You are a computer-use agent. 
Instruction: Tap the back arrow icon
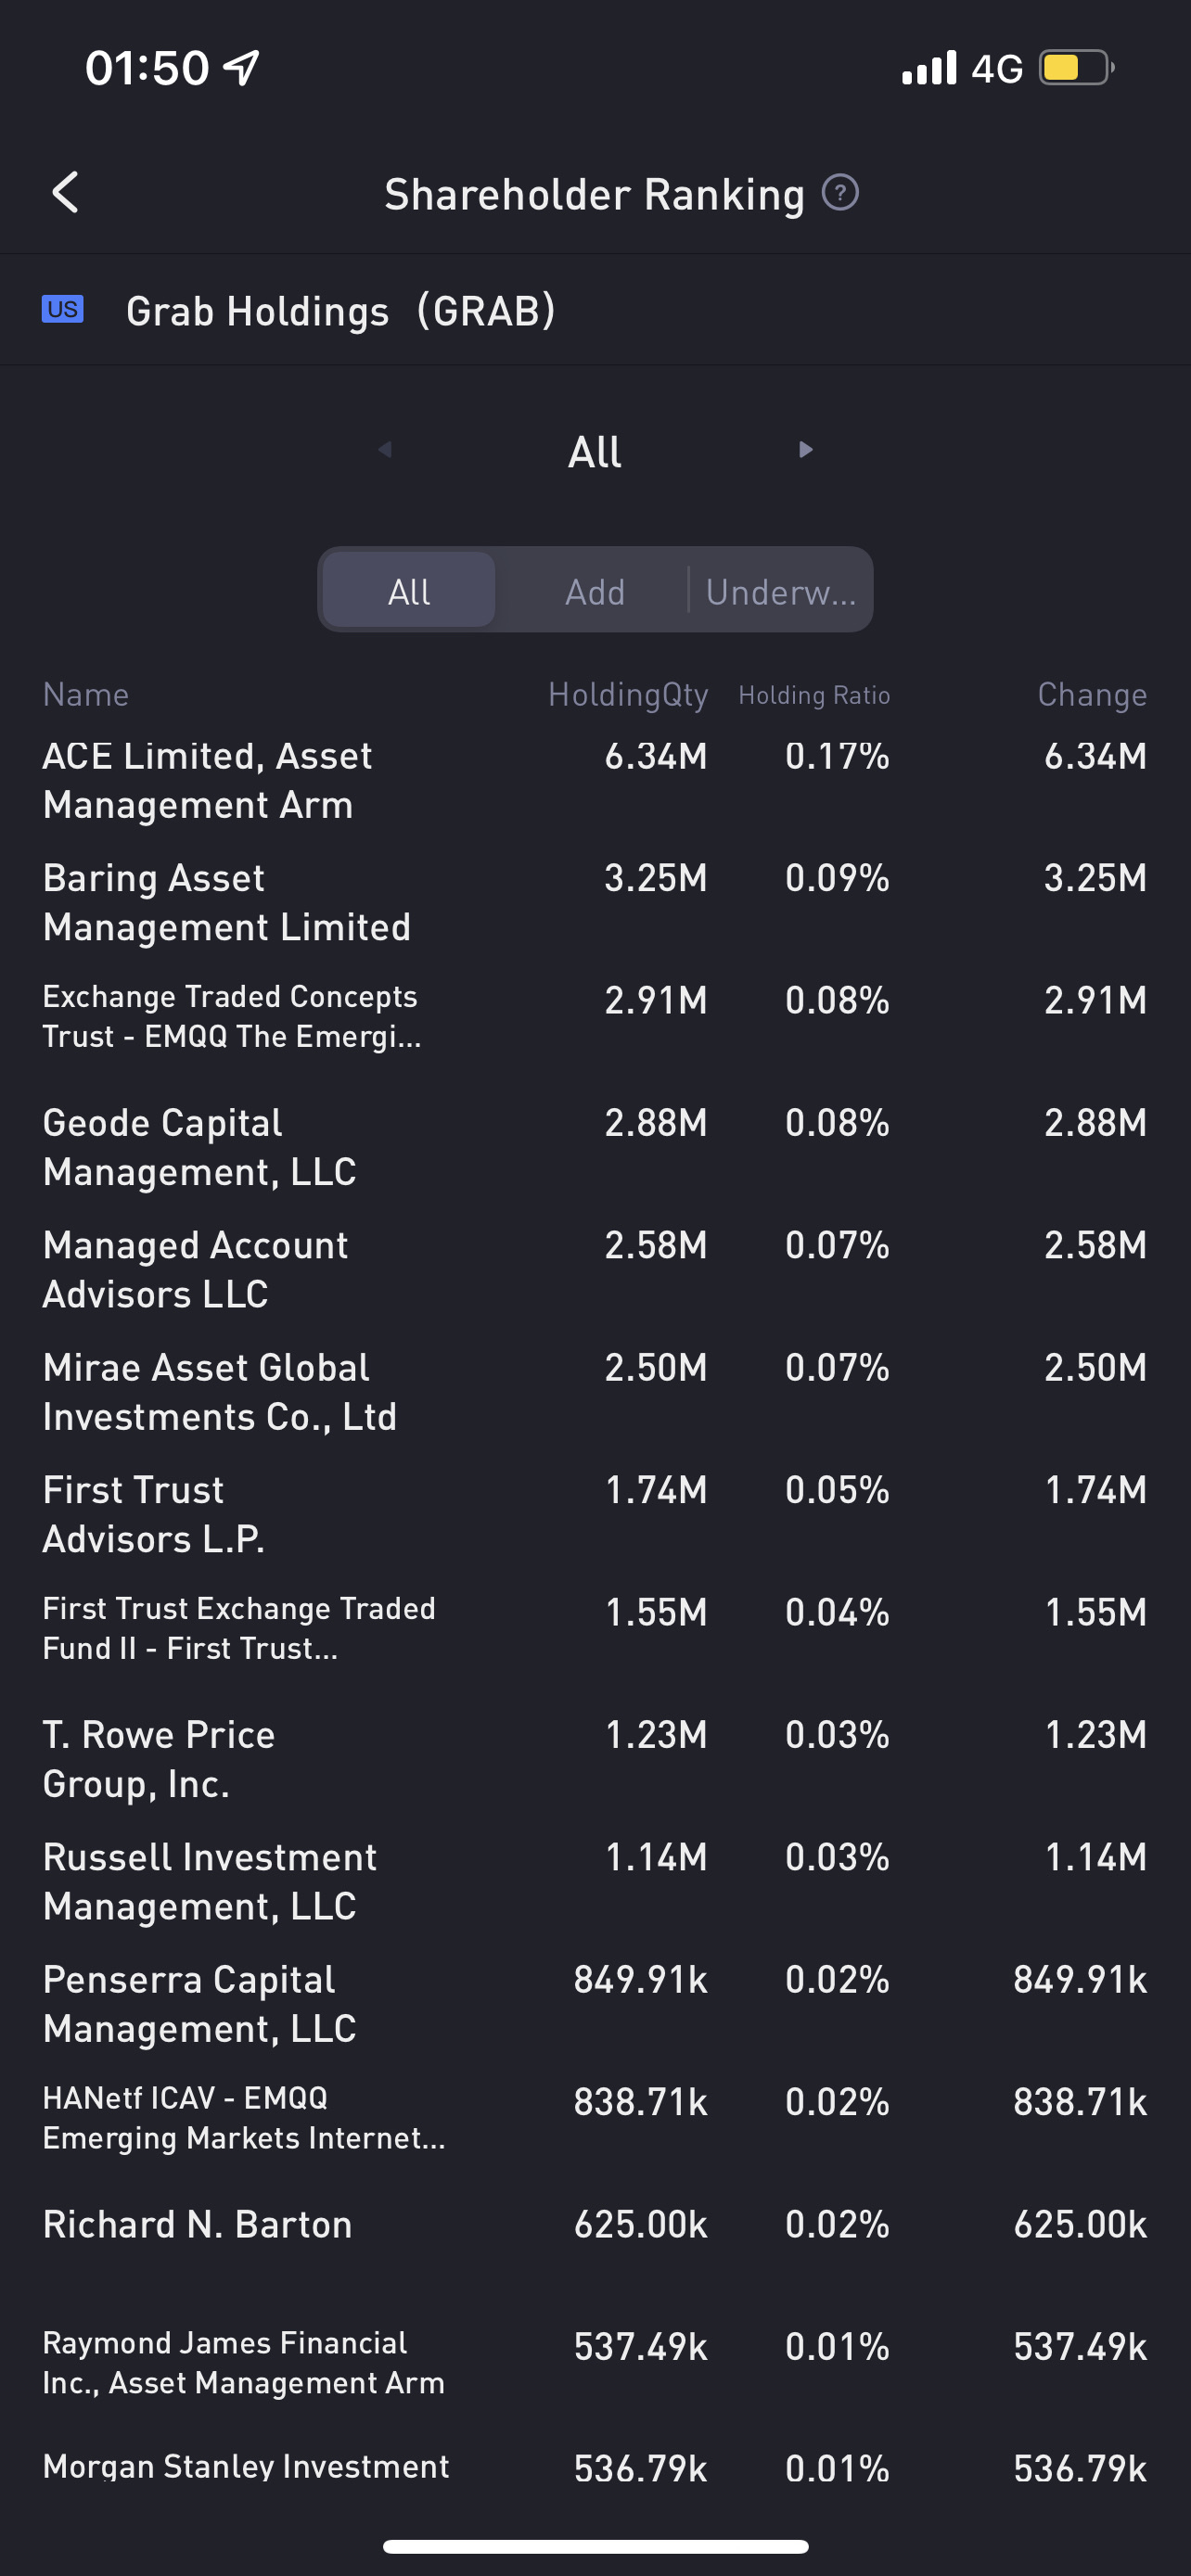point(66,192)
